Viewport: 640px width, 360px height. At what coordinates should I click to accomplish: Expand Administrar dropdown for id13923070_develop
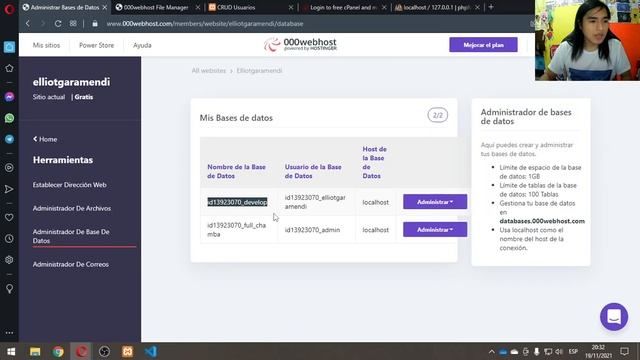pyautogui.click(x=435, y=202)
